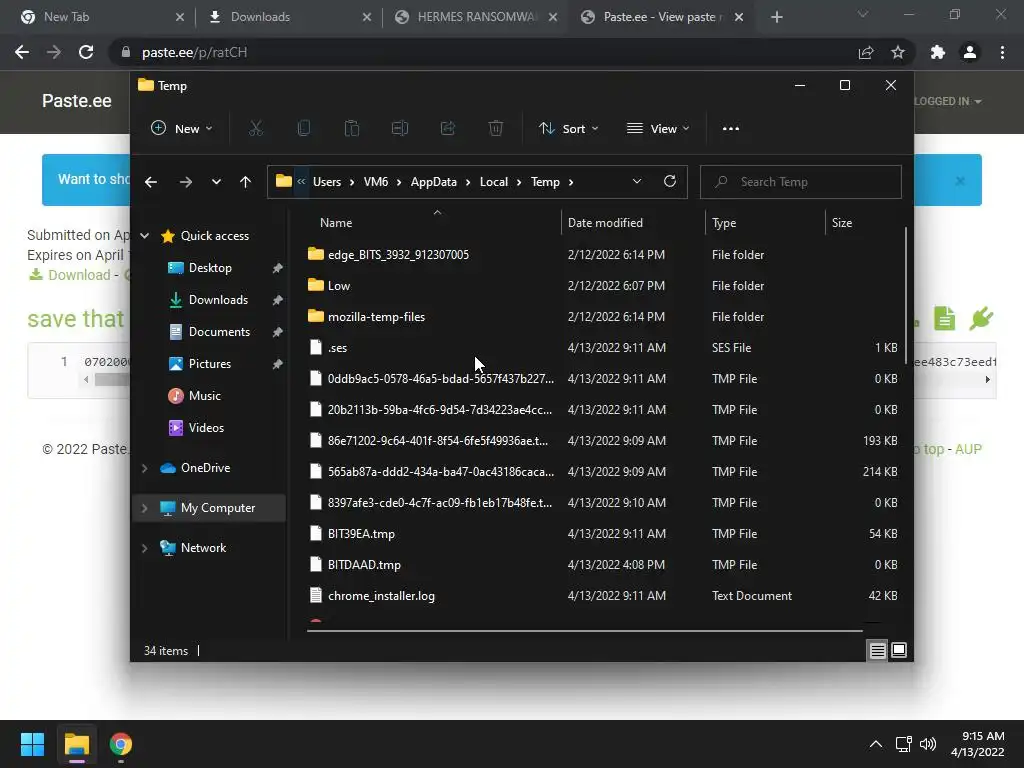The width and height of the screenshot is (1024, 768).
Task: Expand the OneDrive tree node
Action: (145, 468)
